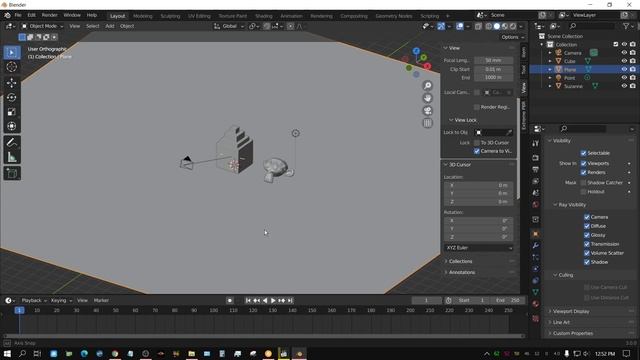Toggle Camera to View lock checkbox
This screenshot has width=640, height=360.
(476, 151)
